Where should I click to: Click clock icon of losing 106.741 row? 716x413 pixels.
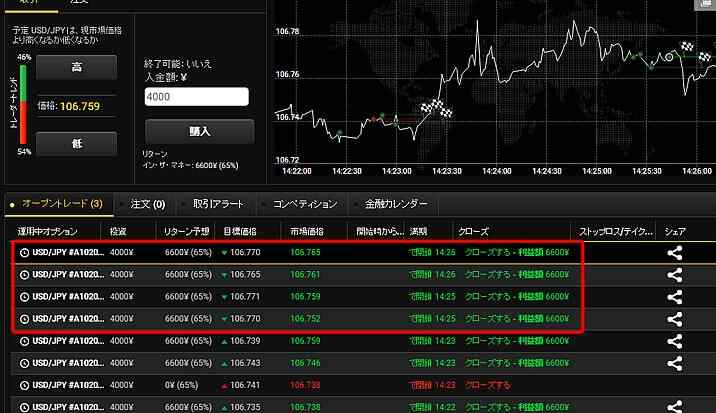[24, 386]
